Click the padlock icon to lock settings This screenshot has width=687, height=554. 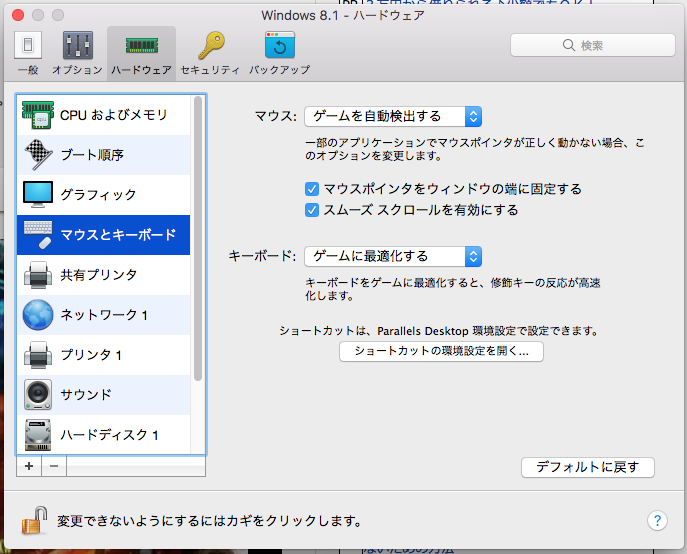click(35, 521)
